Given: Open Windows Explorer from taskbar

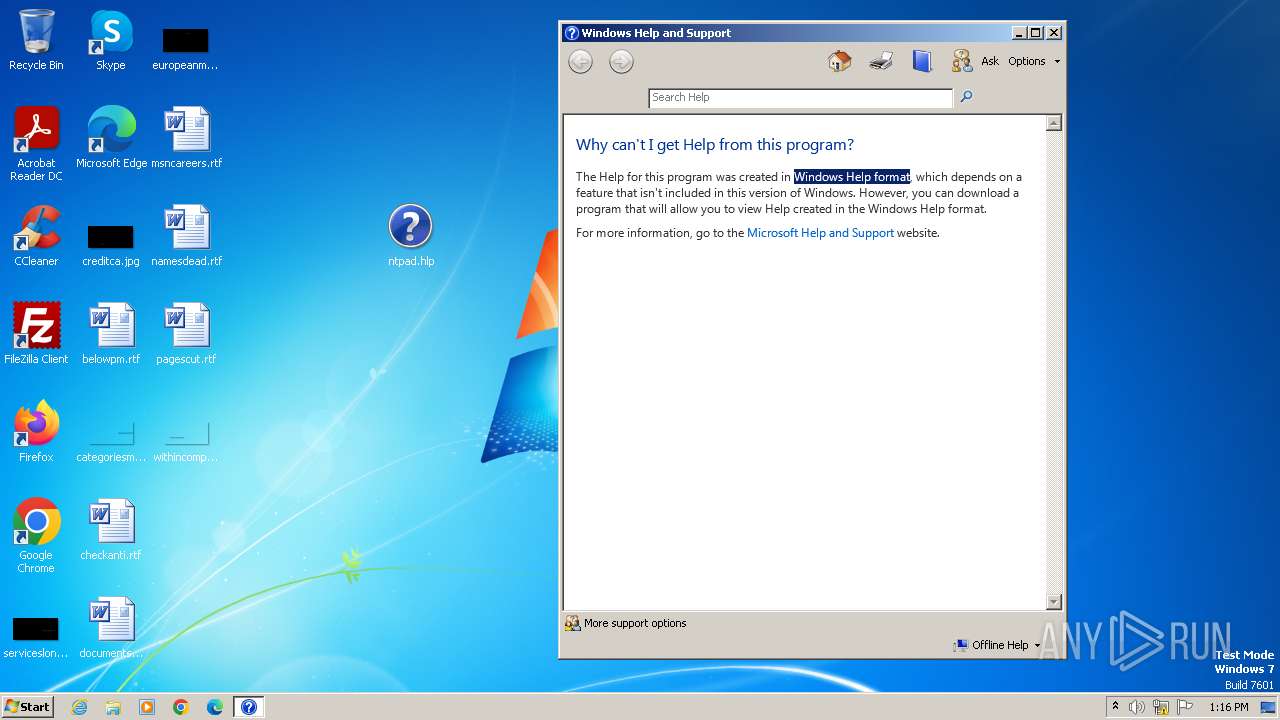Looking at the screenshot, I should pyautogui.click(x=113, y=707).
